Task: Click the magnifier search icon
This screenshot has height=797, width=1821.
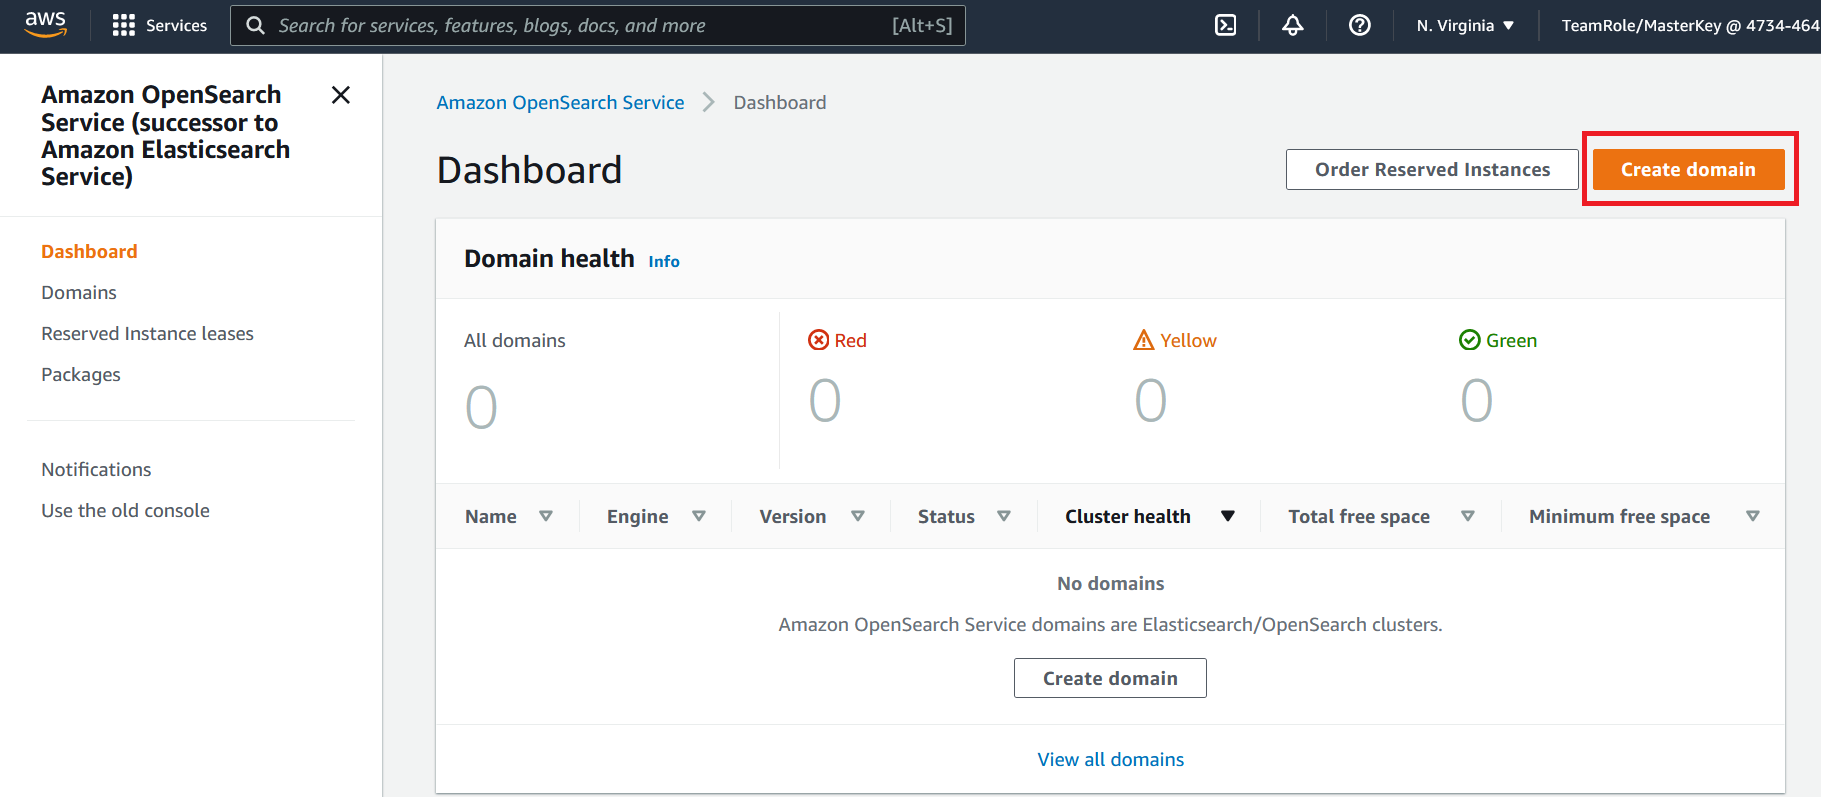Action: [255, 25]
